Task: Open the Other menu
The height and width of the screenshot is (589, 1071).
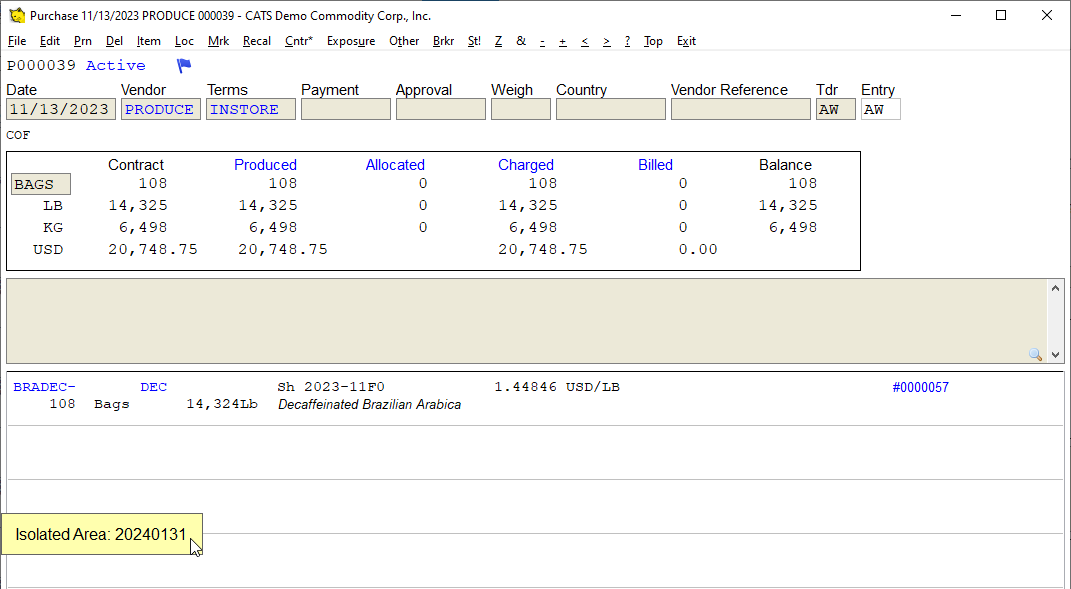Action: click(x=404, y=41)
